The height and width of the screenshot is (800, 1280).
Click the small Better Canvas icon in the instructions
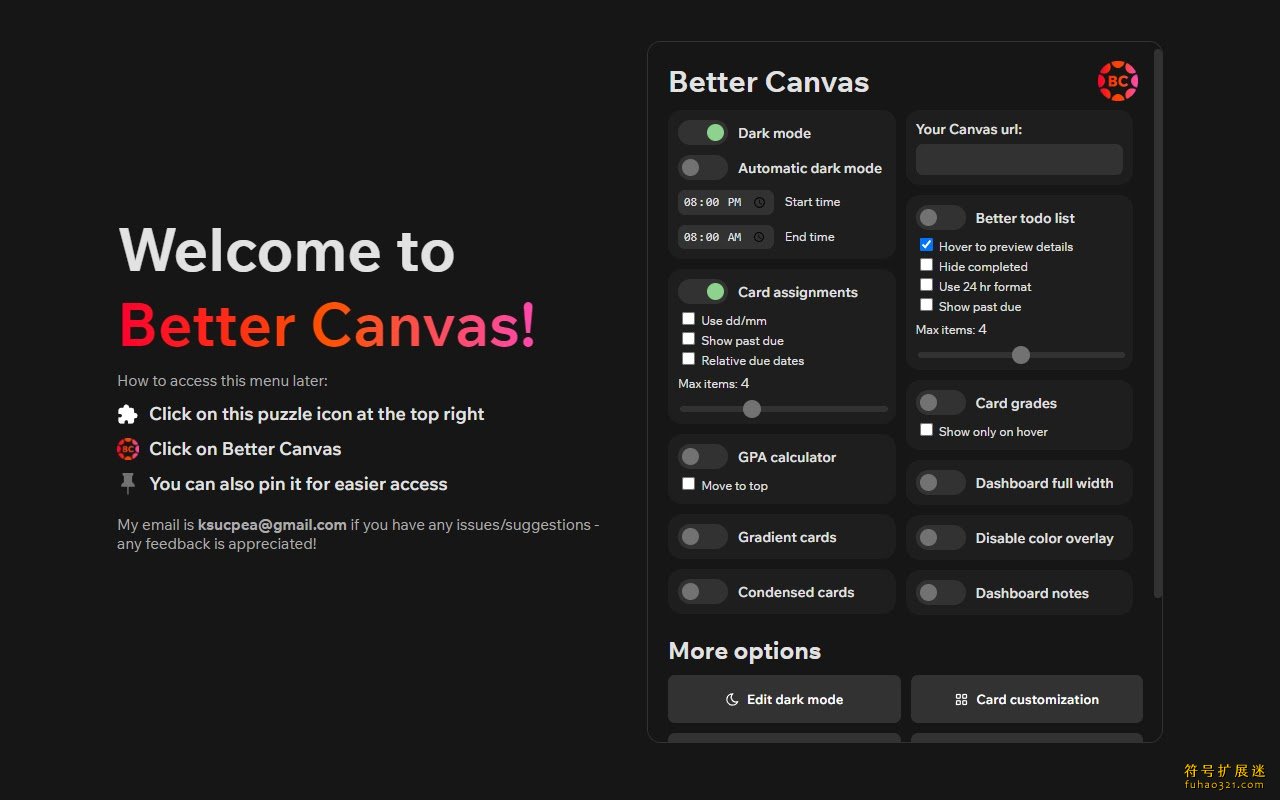point(127,449)
